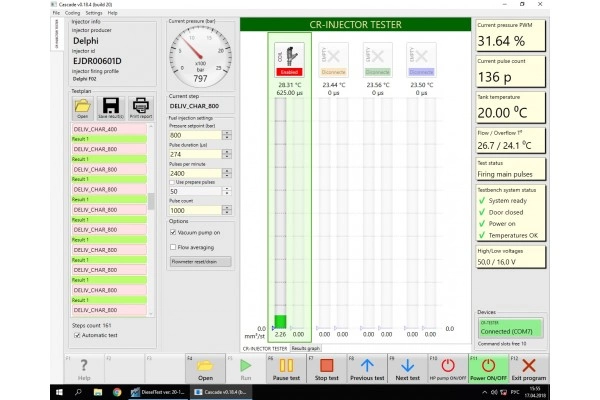Open the Settings menu
600x400 pixels.
[x=94, y=13]
